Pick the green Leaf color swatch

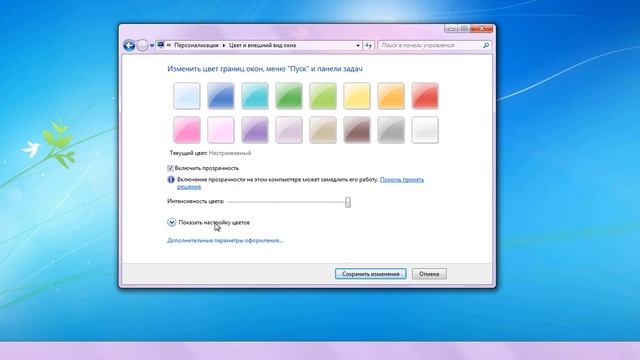click(289, 96)
